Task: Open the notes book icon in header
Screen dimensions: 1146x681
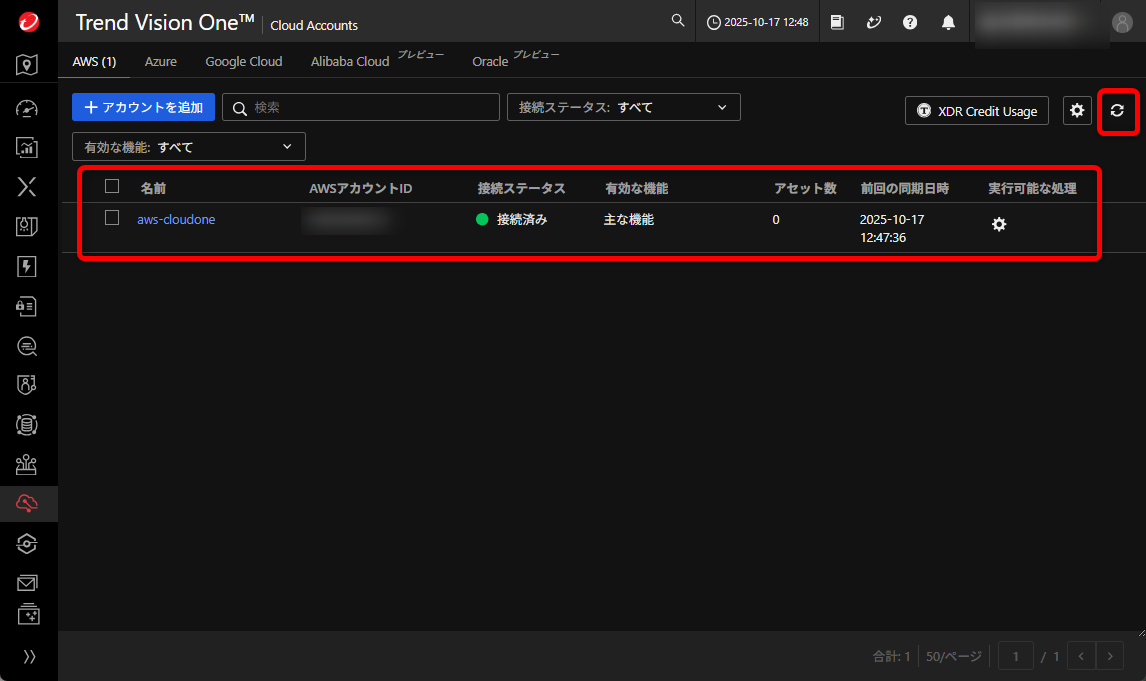Action: (838, 22)
